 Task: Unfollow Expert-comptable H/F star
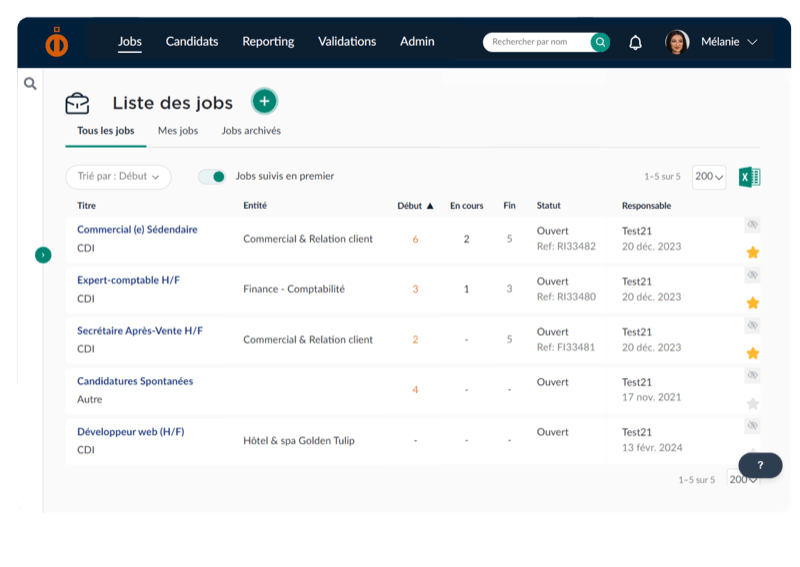(753, 303)
